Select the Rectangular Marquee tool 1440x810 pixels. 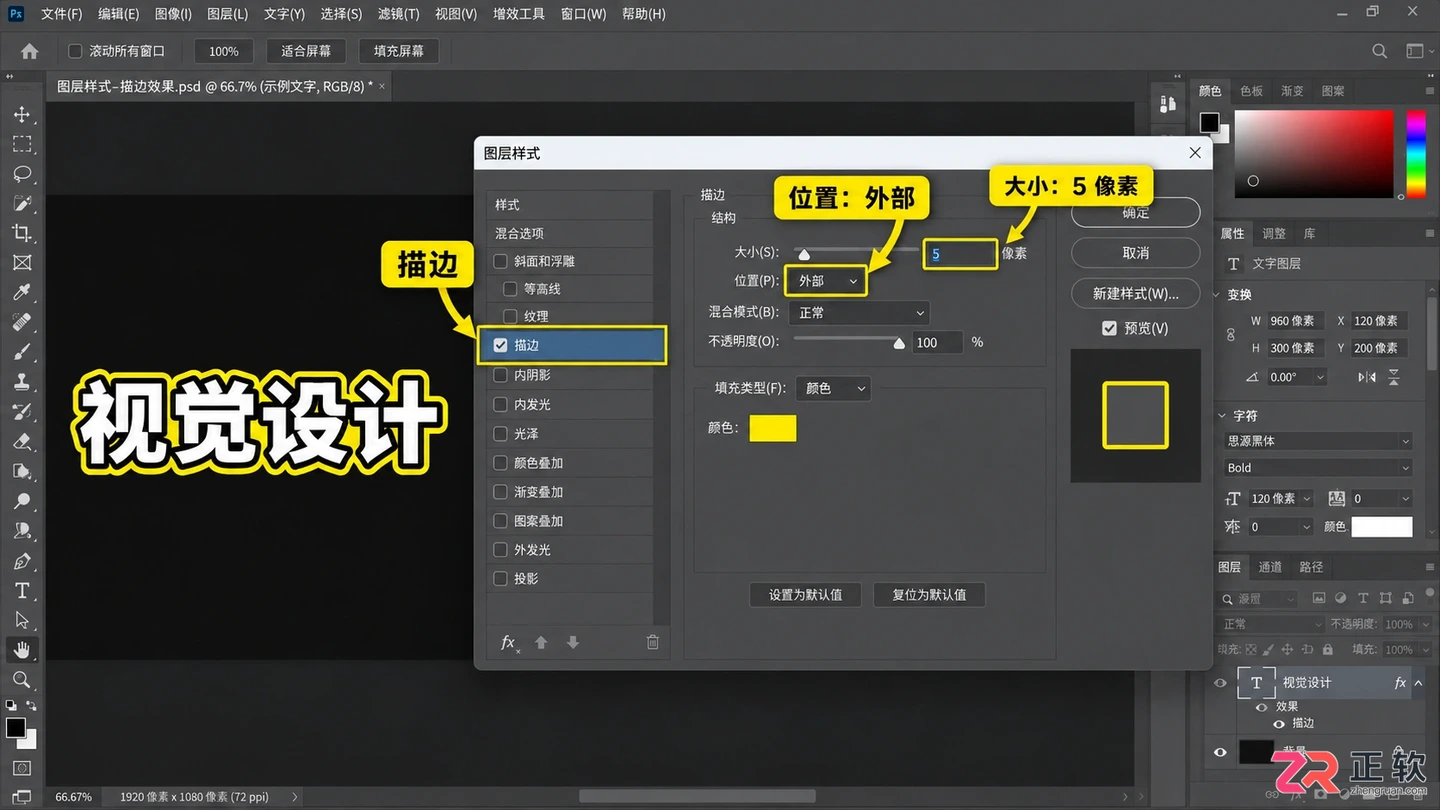click(x=22, y=144)
